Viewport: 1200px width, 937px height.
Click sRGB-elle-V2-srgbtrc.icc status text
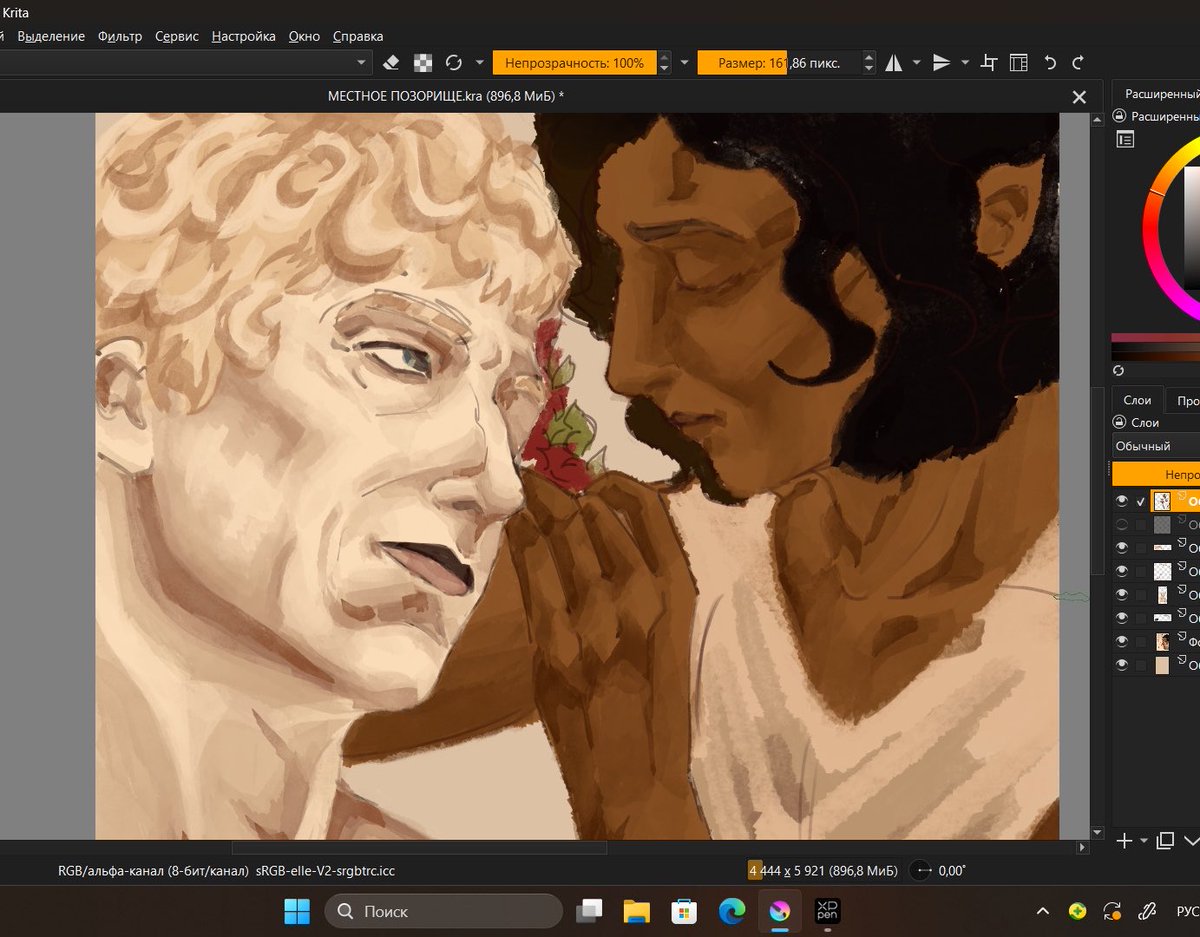tap(325, 871)
